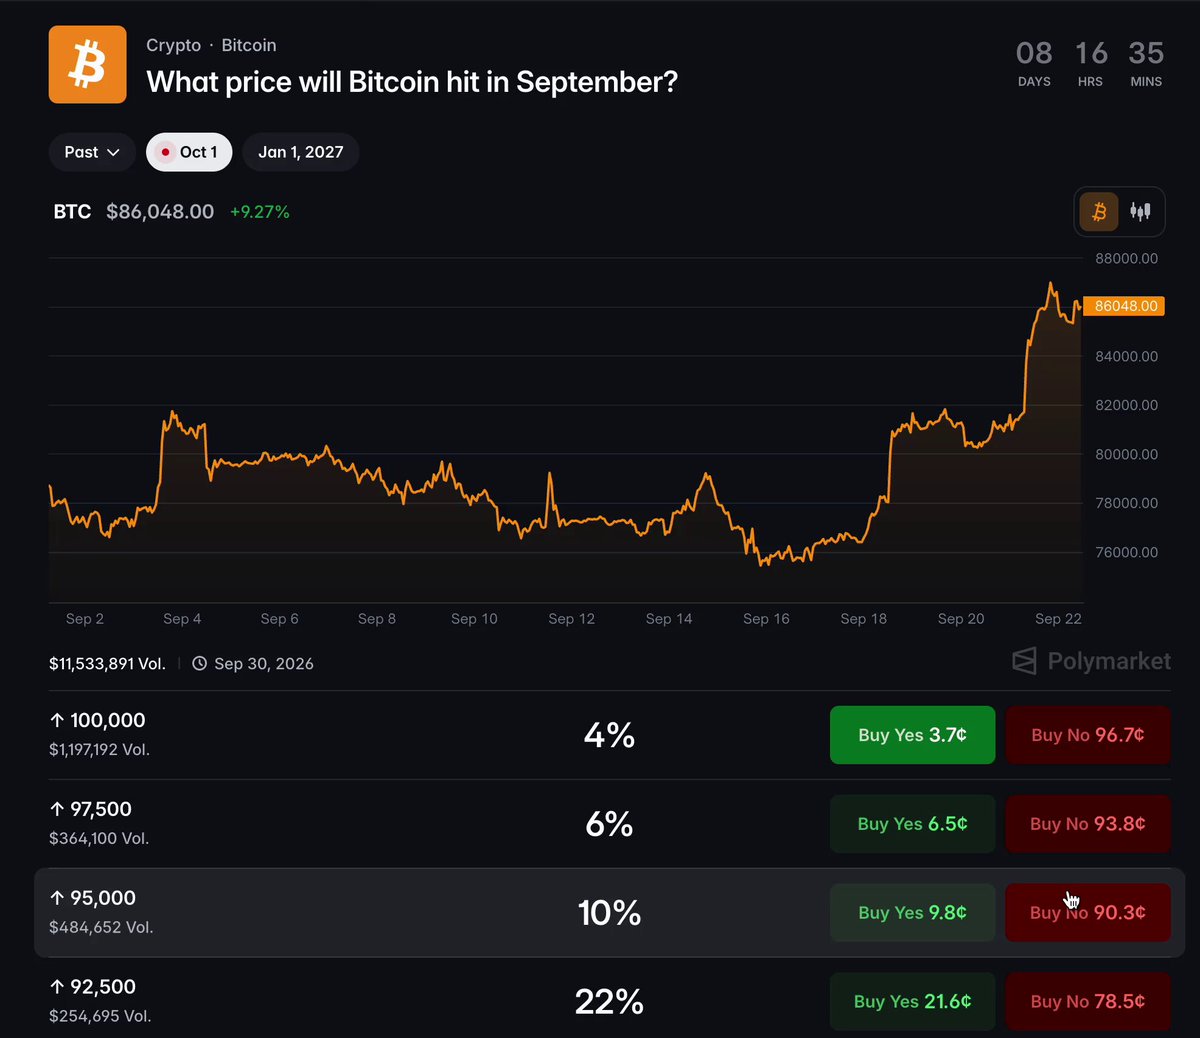Click the clock icon beside Sep 30, 2026
Viewport: 1200px width, 1038px height.
[199, 664]
